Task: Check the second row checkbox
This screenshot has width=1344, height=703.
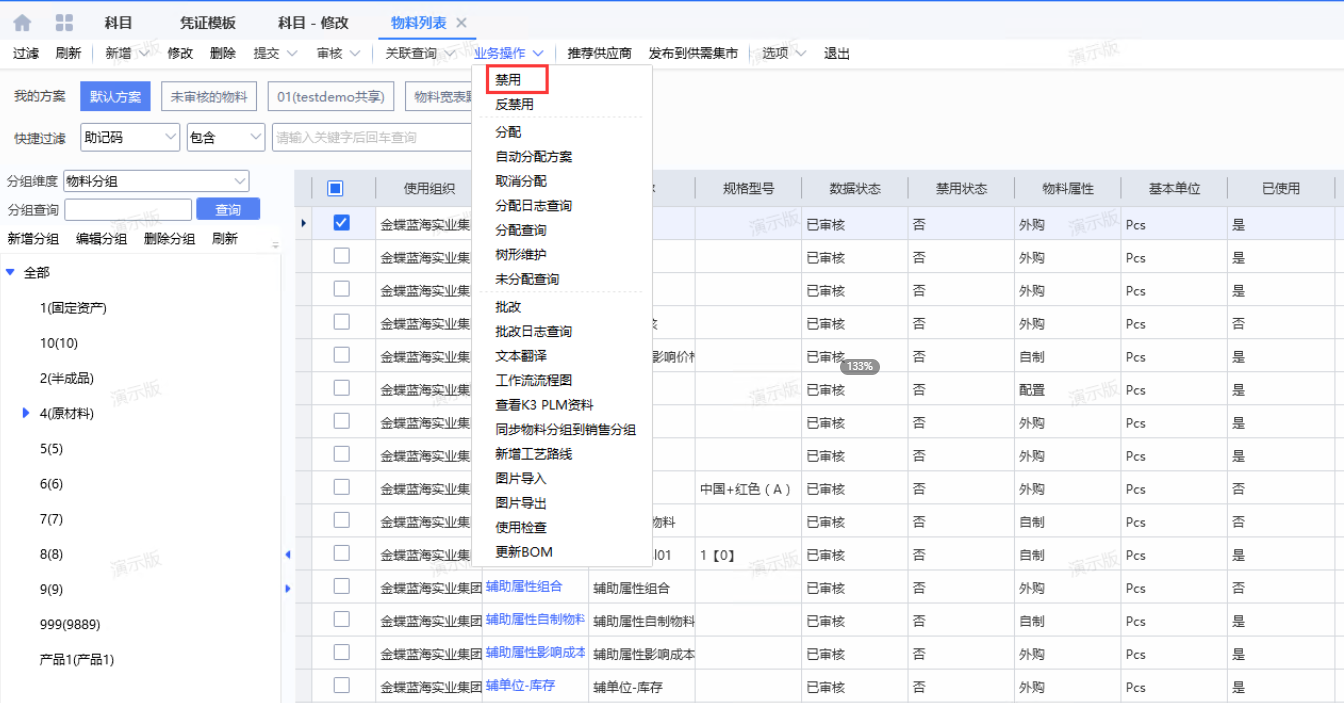Action: (x=341, y=256)
